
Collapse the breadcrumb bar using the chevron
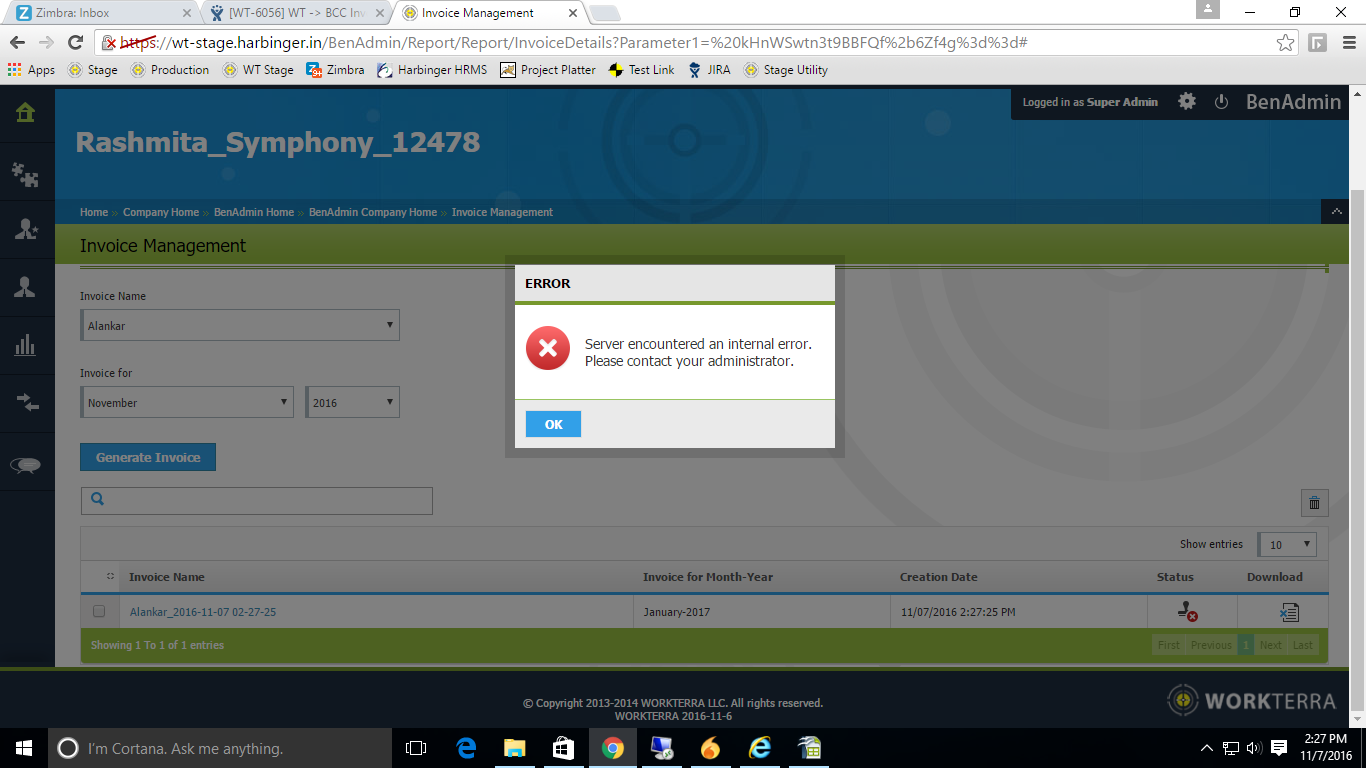1337,212
